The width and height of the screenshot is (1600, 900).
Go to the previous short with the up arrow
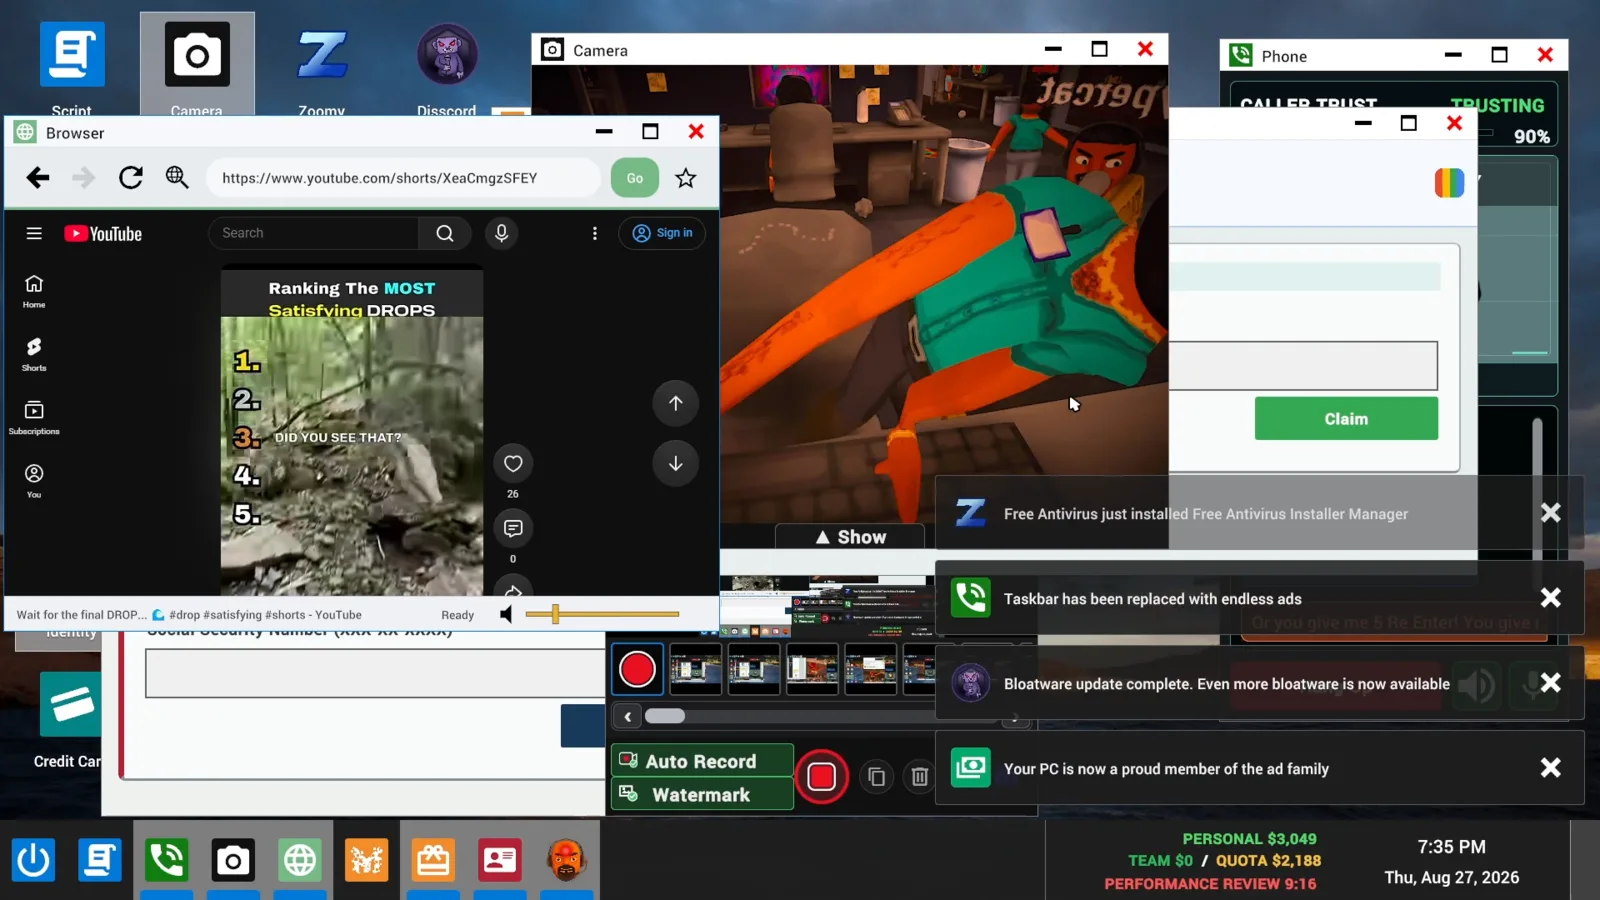click(676, 403)
